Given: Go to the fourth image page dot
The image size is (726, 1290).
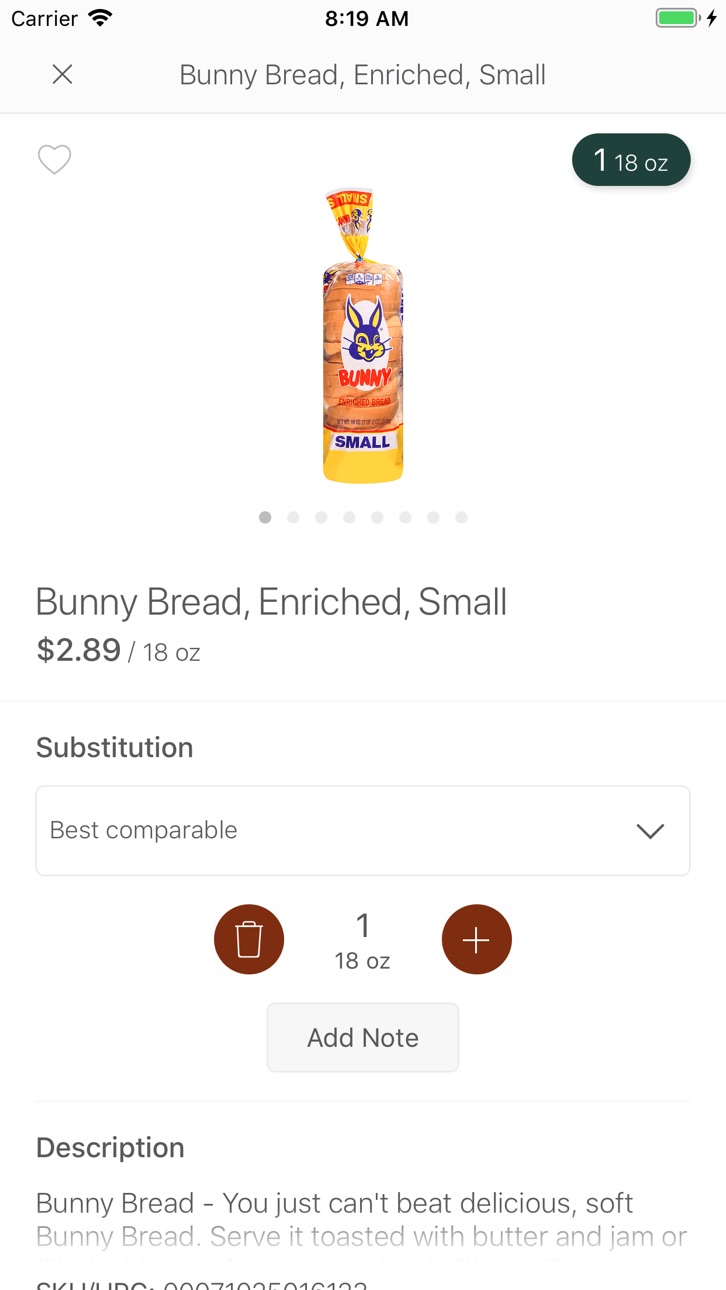Looking at the screenshot, I should 349,517.
